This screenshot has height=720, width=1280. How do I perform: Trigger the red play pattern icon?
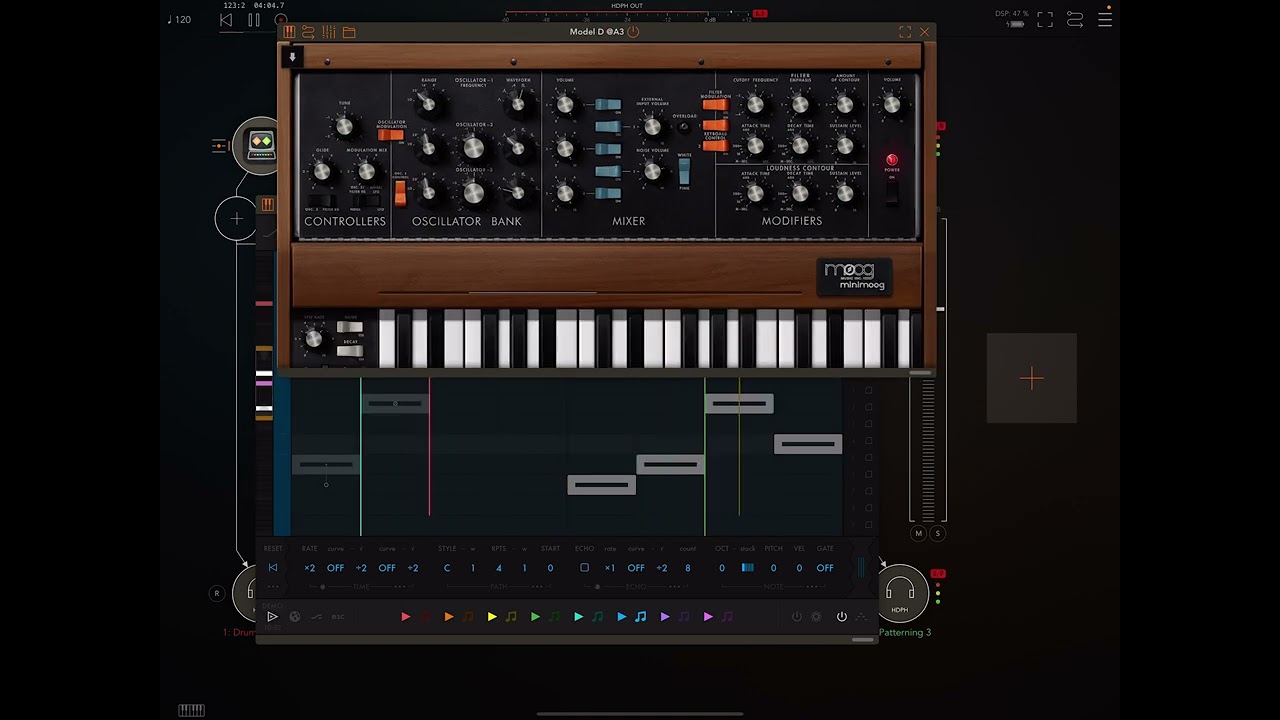point(405,617)
